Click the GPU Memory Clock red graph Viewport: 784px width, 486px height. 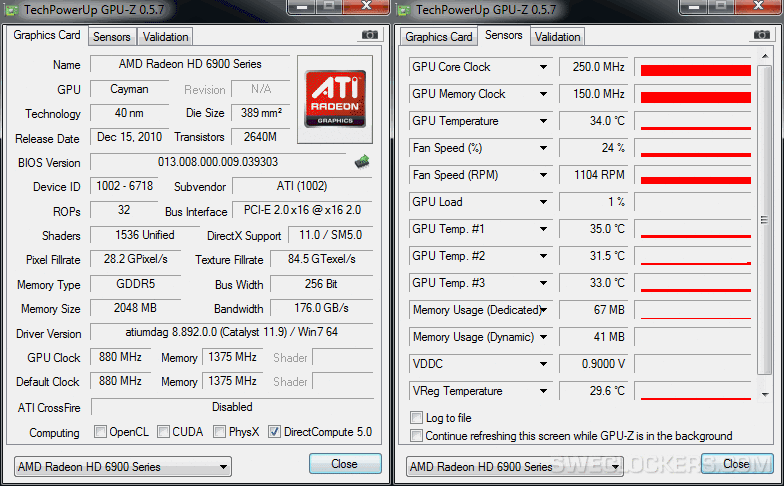click(696, 97)
